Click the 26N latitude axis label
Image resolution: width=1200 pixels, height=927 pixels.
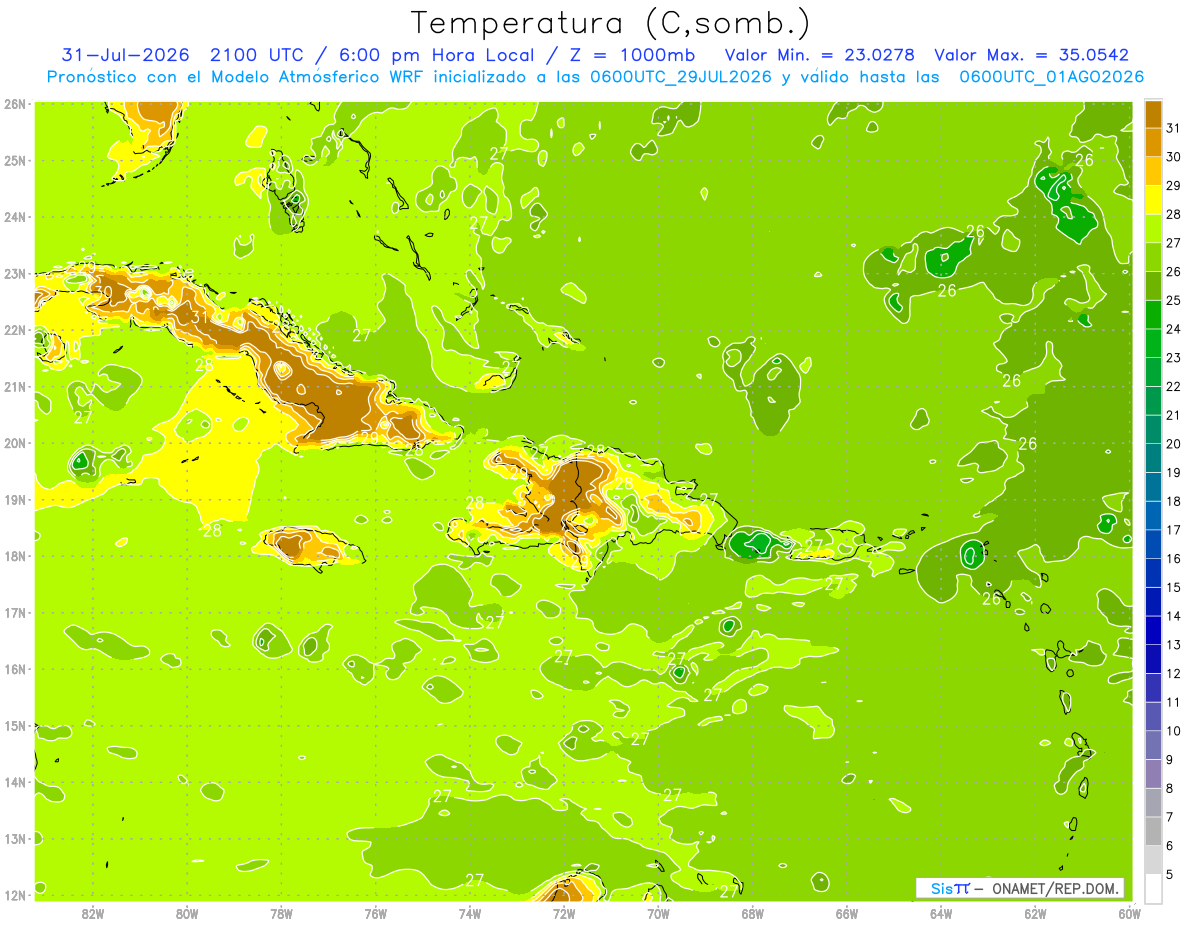pos(14,104)
